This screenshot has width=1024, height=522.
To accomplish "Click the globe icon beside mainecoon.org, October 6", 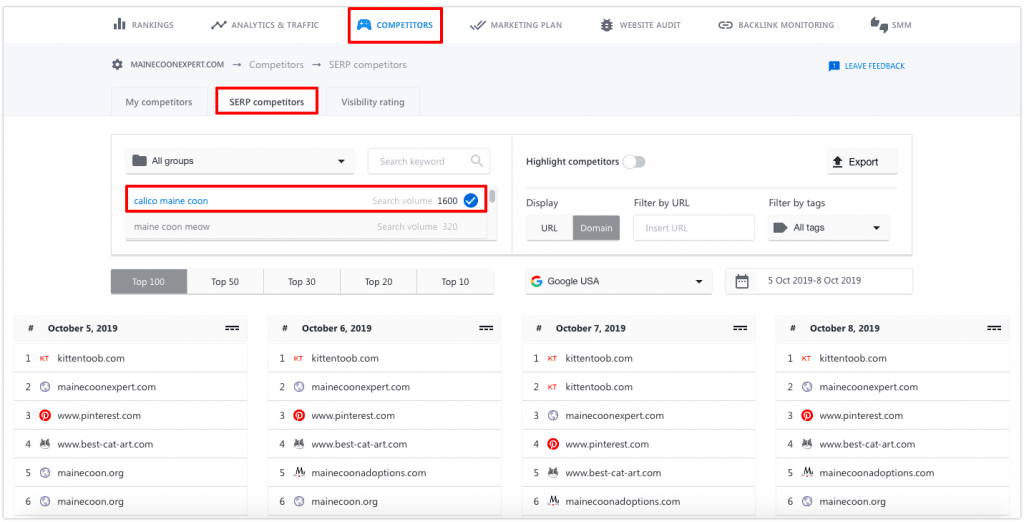I will 299,502.
